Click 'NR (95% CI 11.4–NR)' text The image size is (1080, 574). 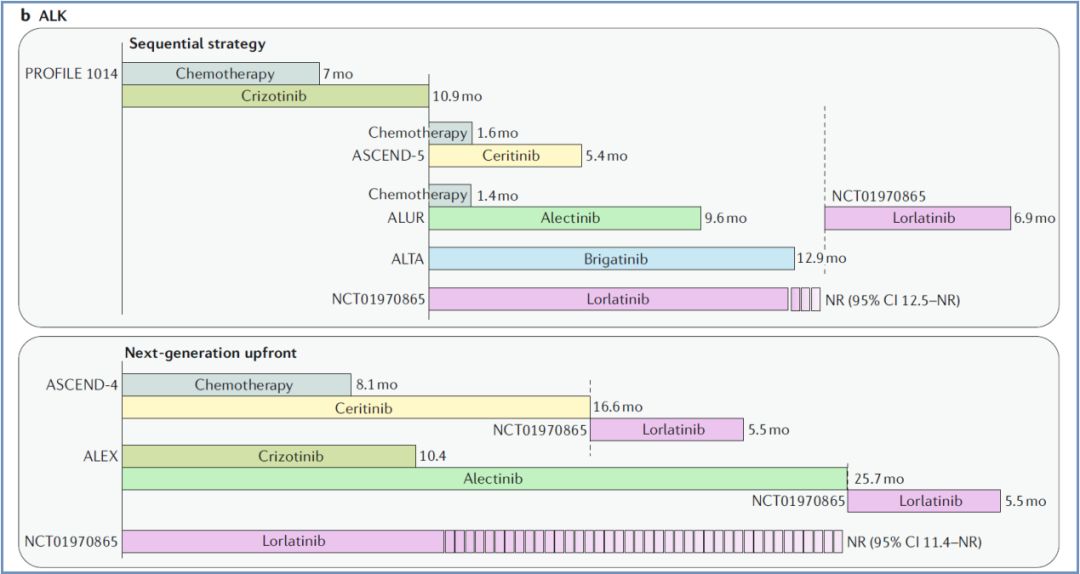tap(913, 542)
